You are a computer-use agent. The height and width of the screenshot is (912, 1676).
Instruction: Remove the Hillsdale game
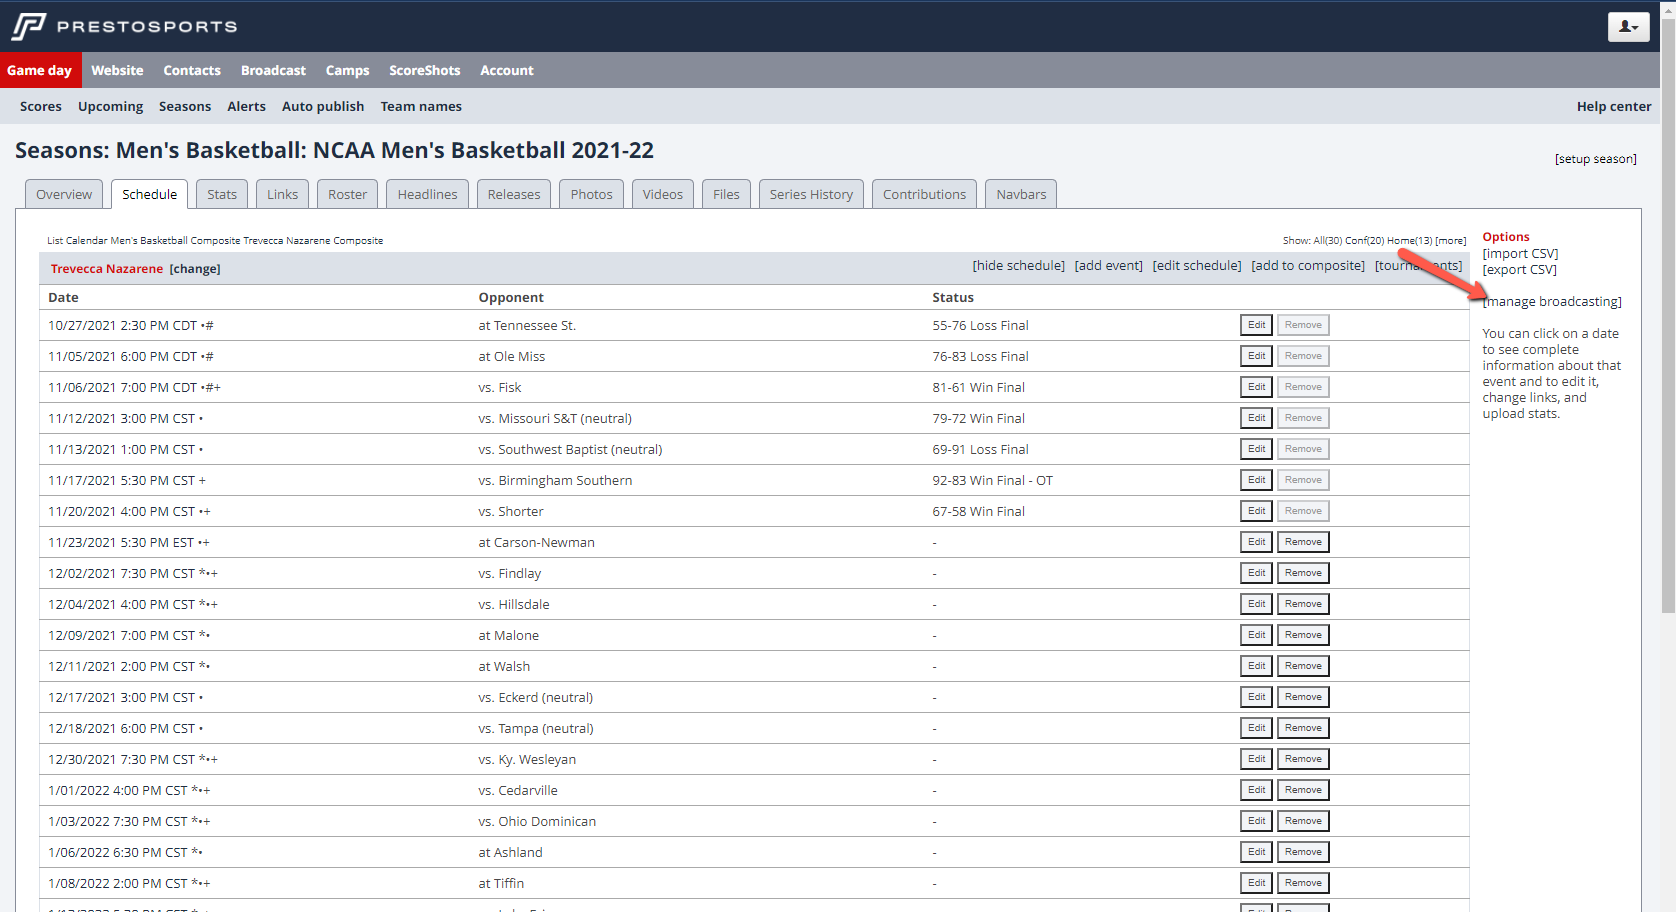tap(1303, 604)
